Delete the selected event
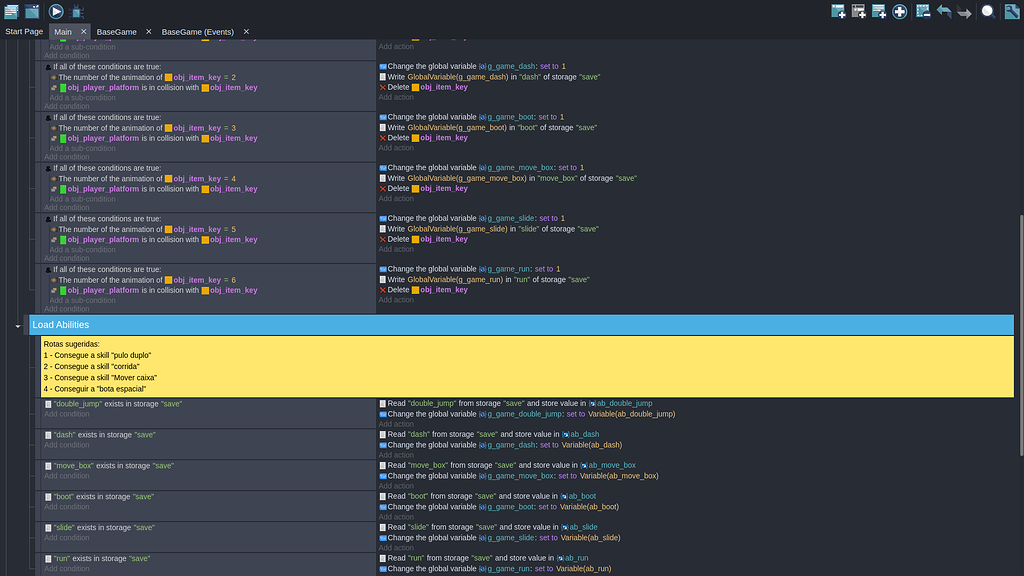Screen dimensions: 1024x576 click(x=922, y=11)
